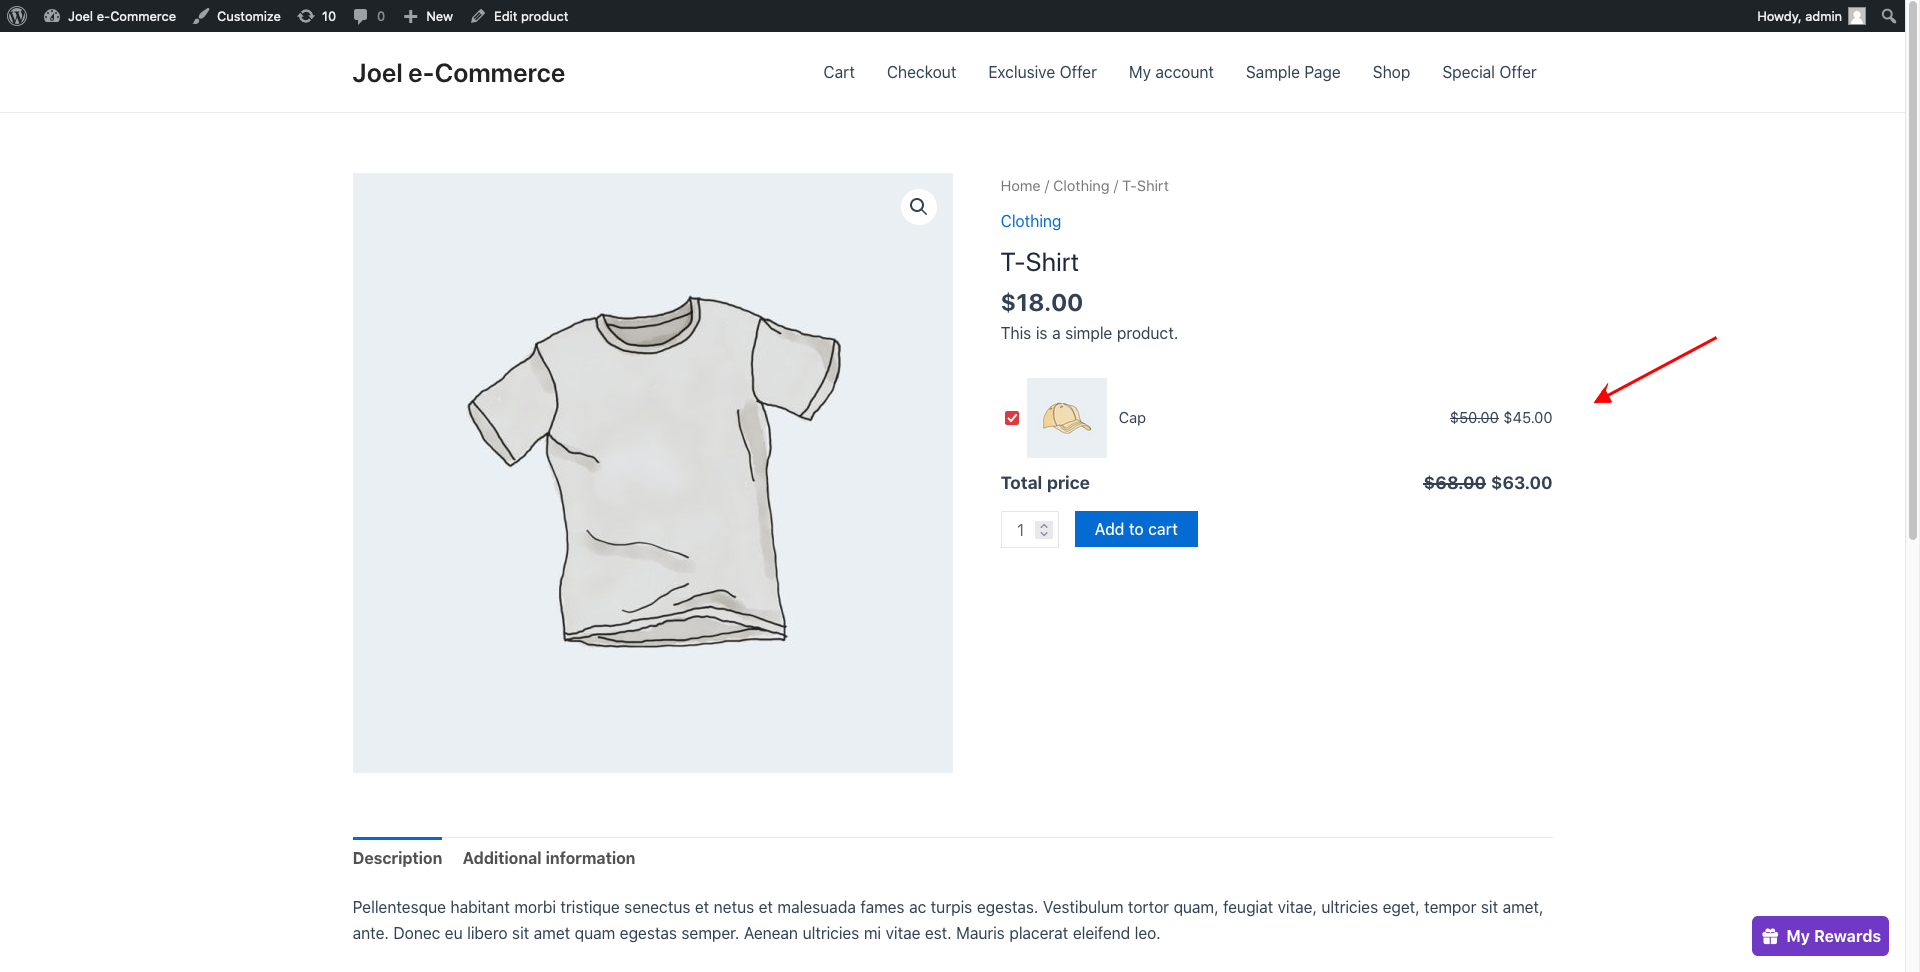
Task: Select the Description tab
Action: 397,858
